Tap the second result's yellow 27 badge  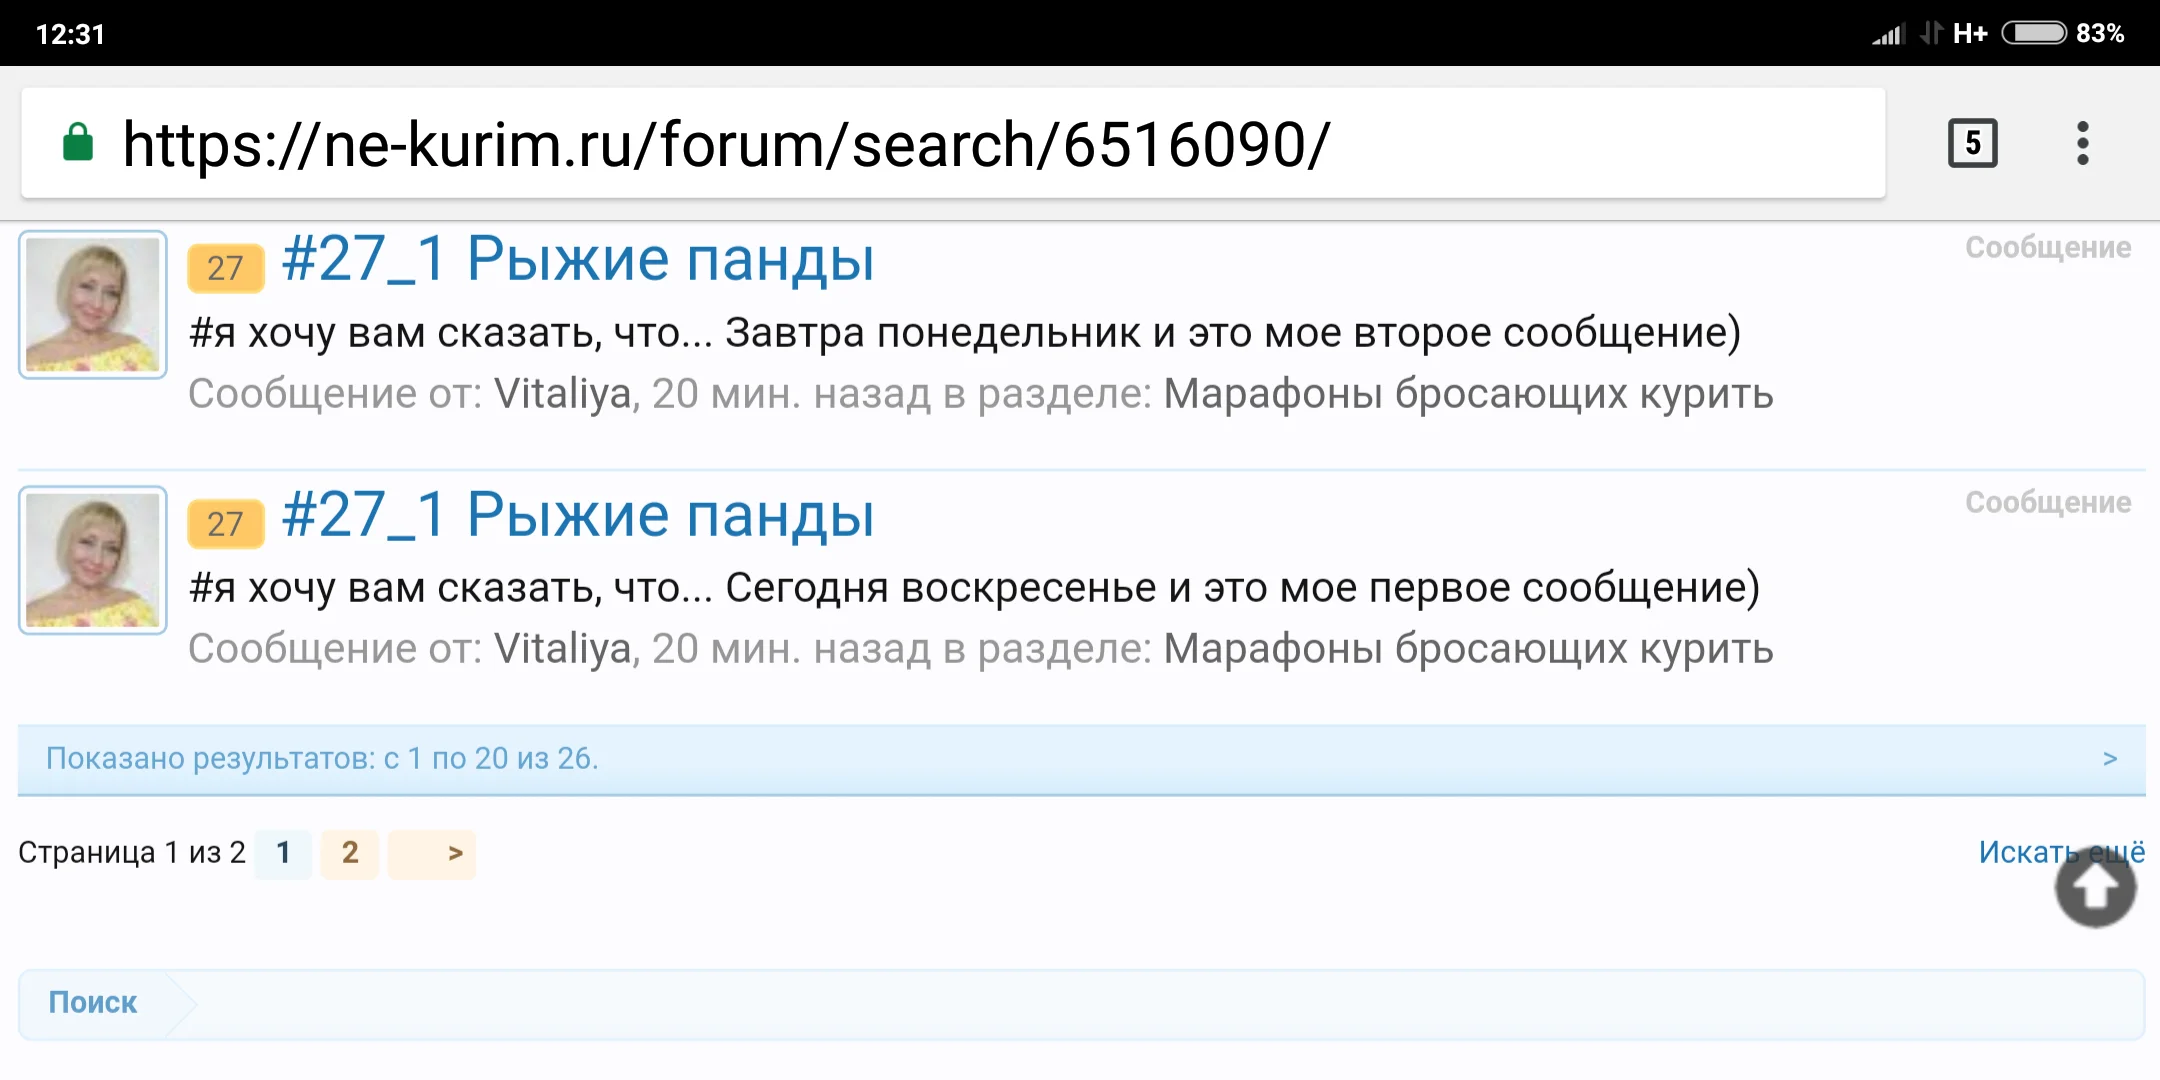[225, 523]
